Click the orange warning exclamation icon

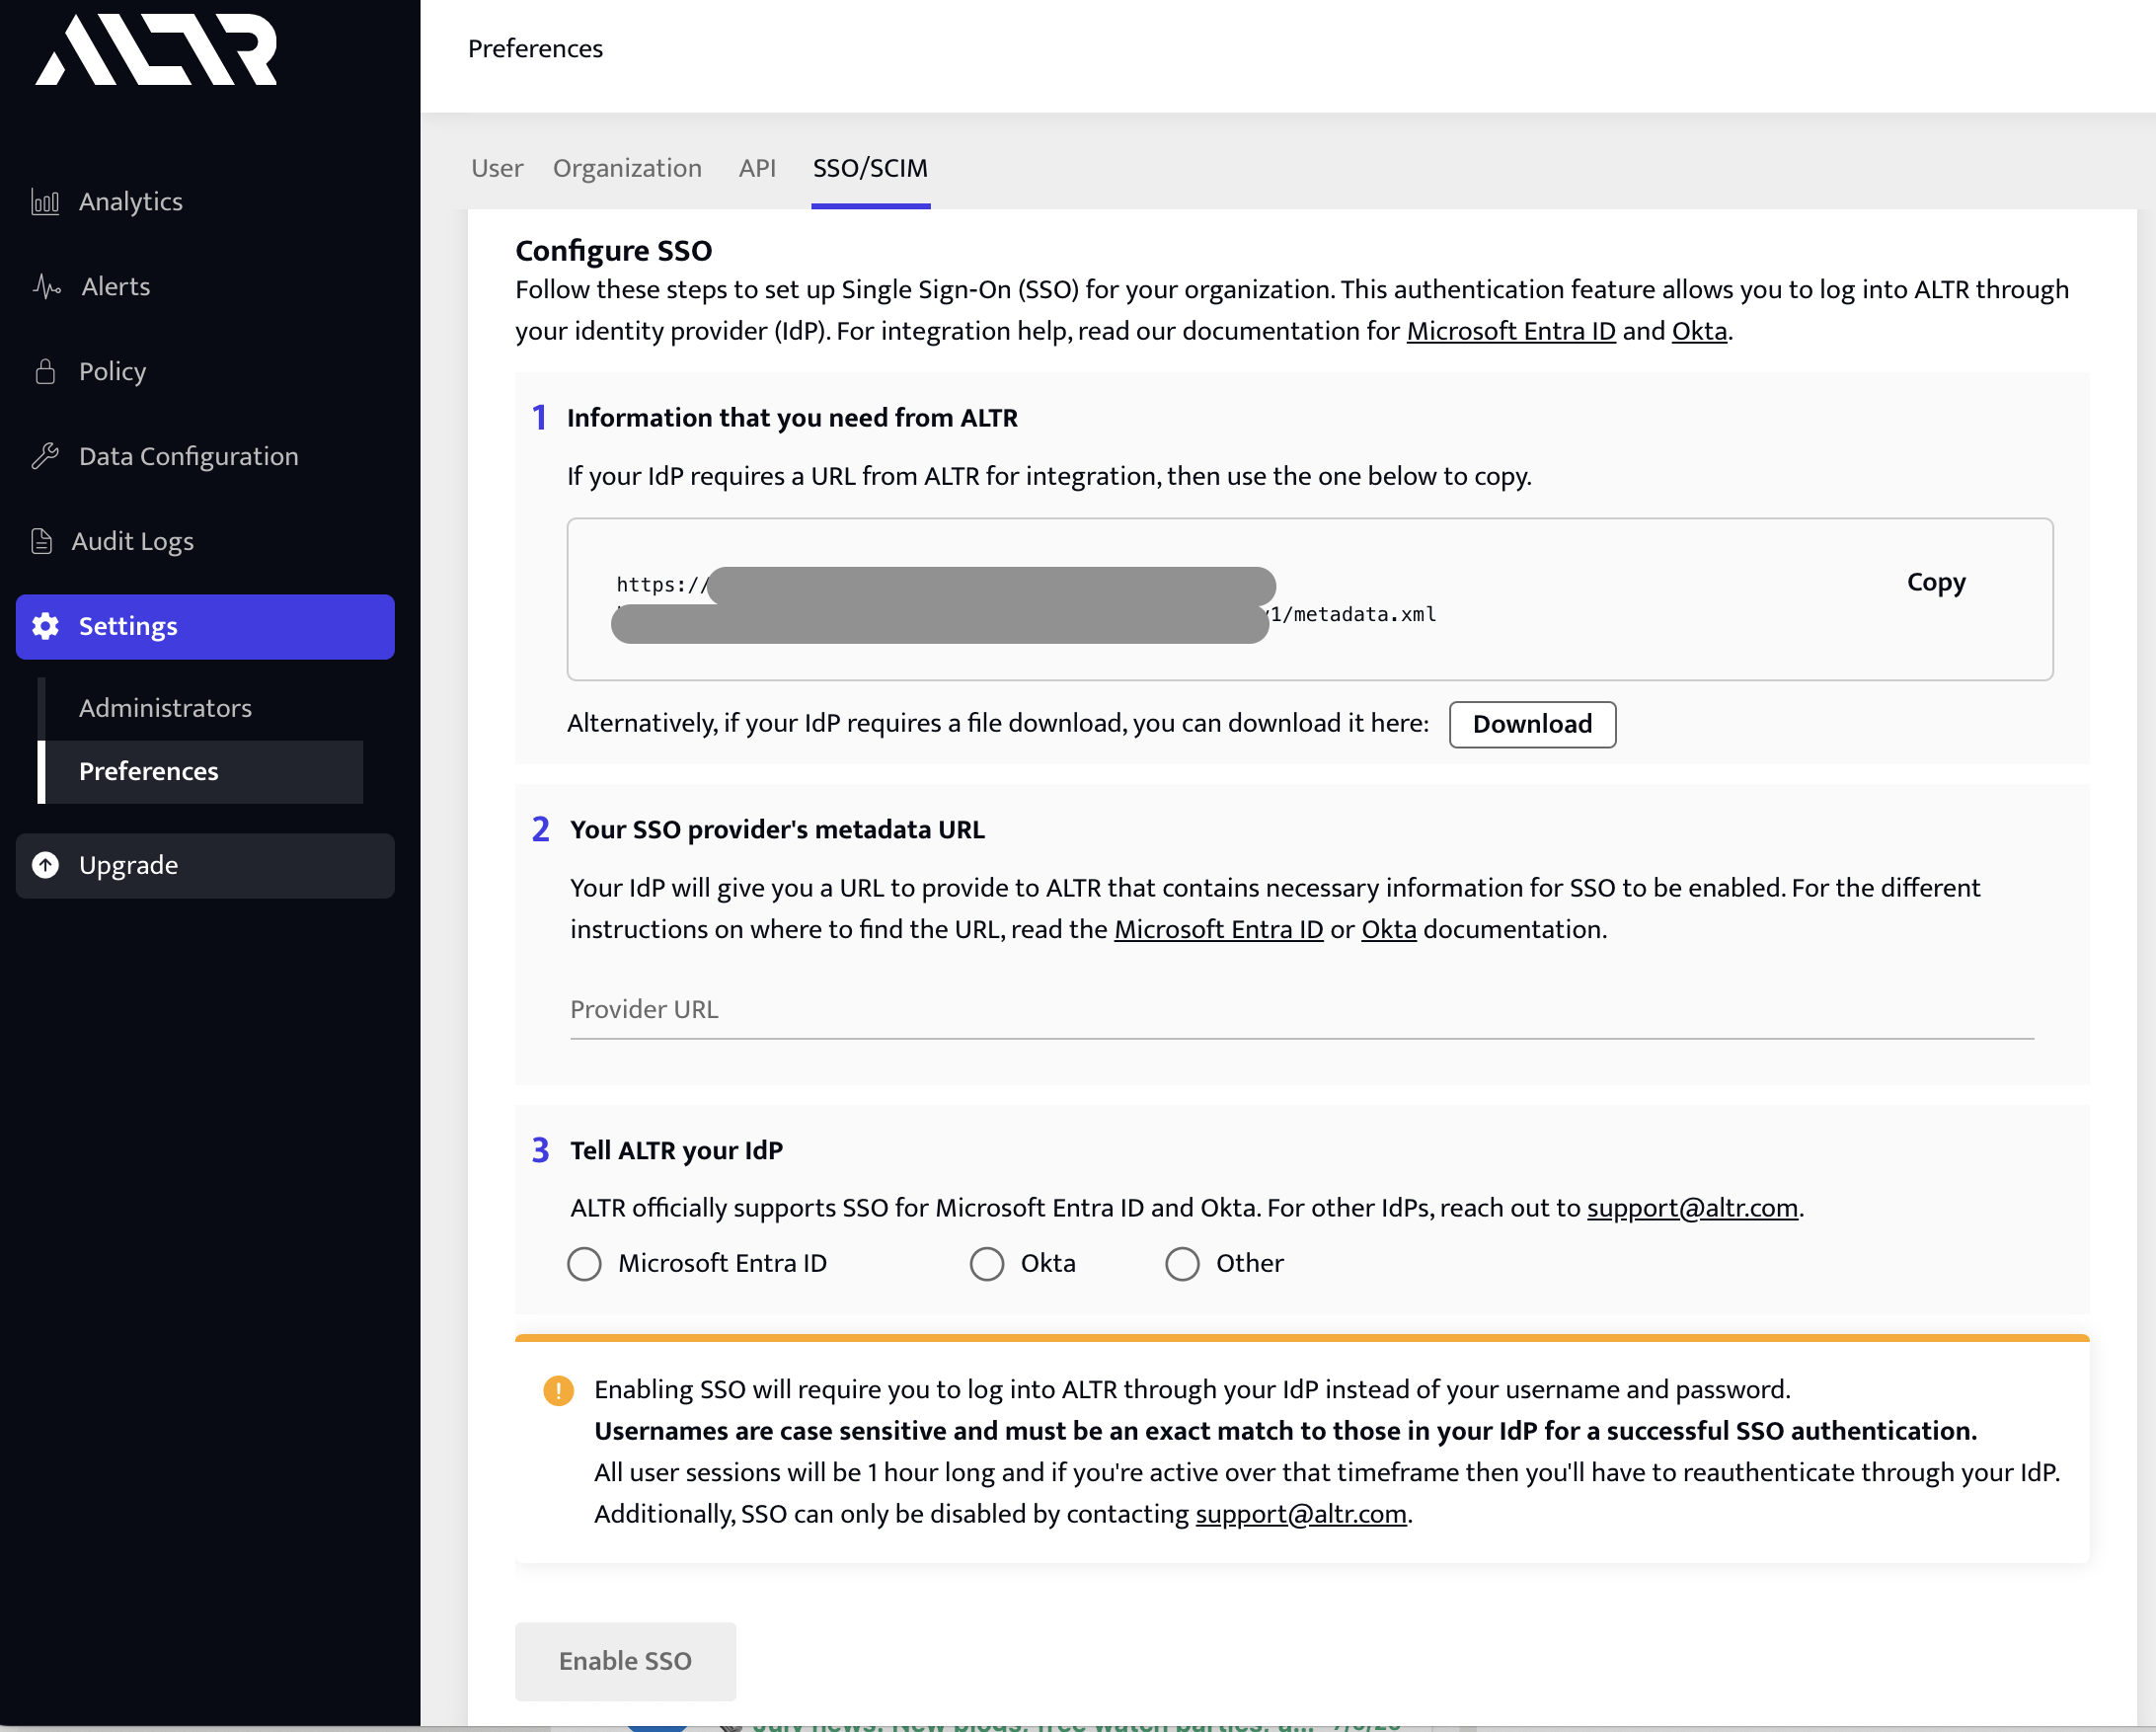(x=558, y=1391)
